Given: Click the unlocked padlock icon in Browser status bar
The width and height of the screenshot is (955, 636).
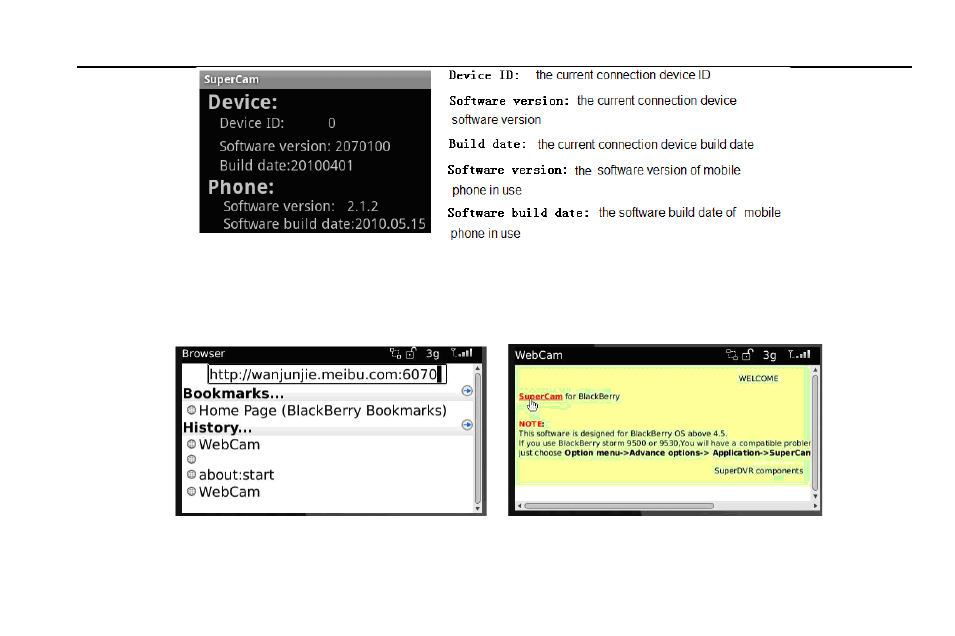Looking at the screenshot, I should [411, 353].
